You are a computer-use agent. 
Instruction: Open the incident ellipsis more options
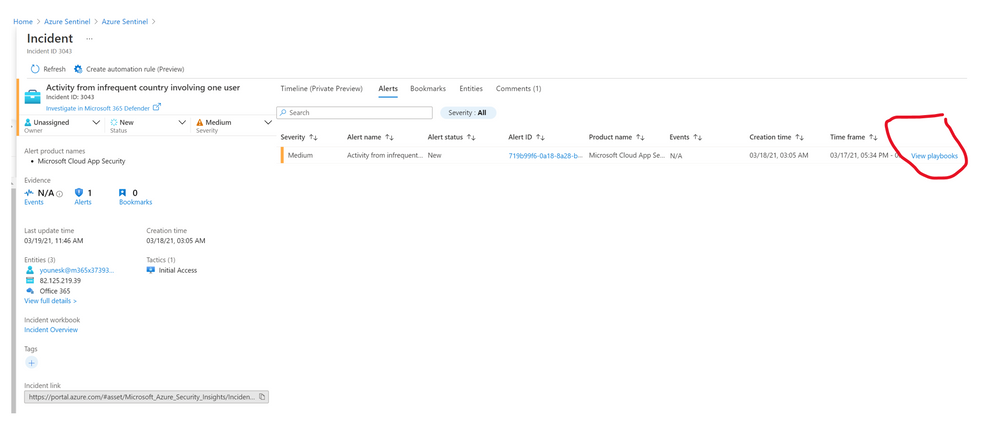click(x=89, y=38)
